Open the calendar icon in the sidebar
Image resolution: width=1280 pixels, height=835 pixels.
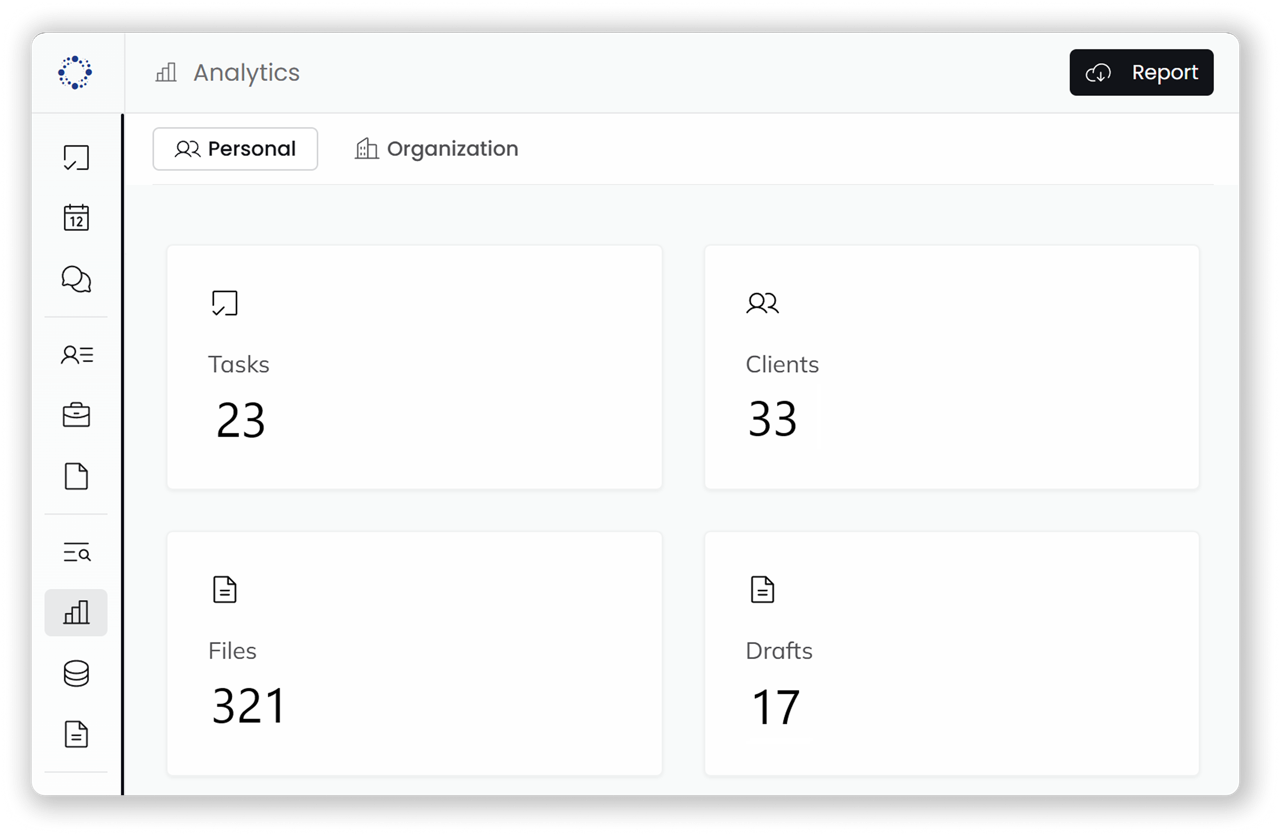[76, 218]
